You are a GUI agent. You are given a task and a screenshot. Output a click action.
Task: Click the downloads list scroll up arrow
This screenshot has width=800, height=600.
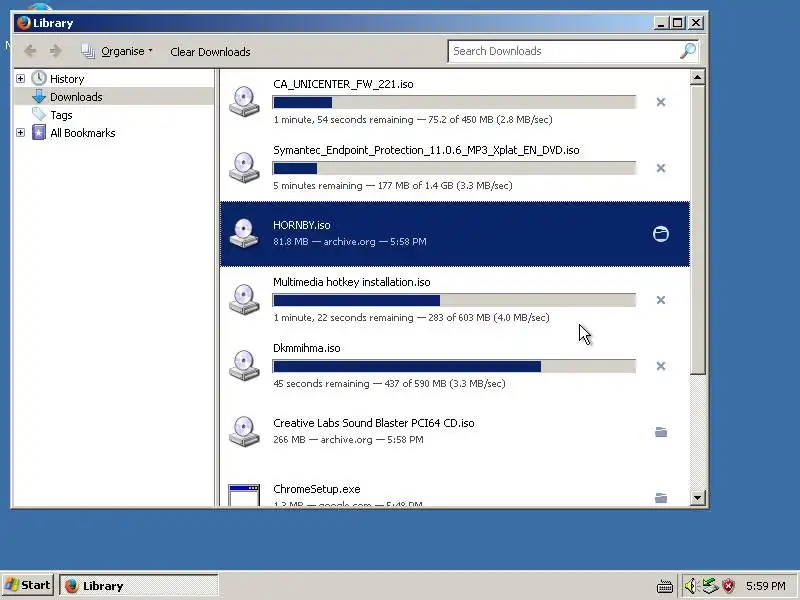pos(697,78)
